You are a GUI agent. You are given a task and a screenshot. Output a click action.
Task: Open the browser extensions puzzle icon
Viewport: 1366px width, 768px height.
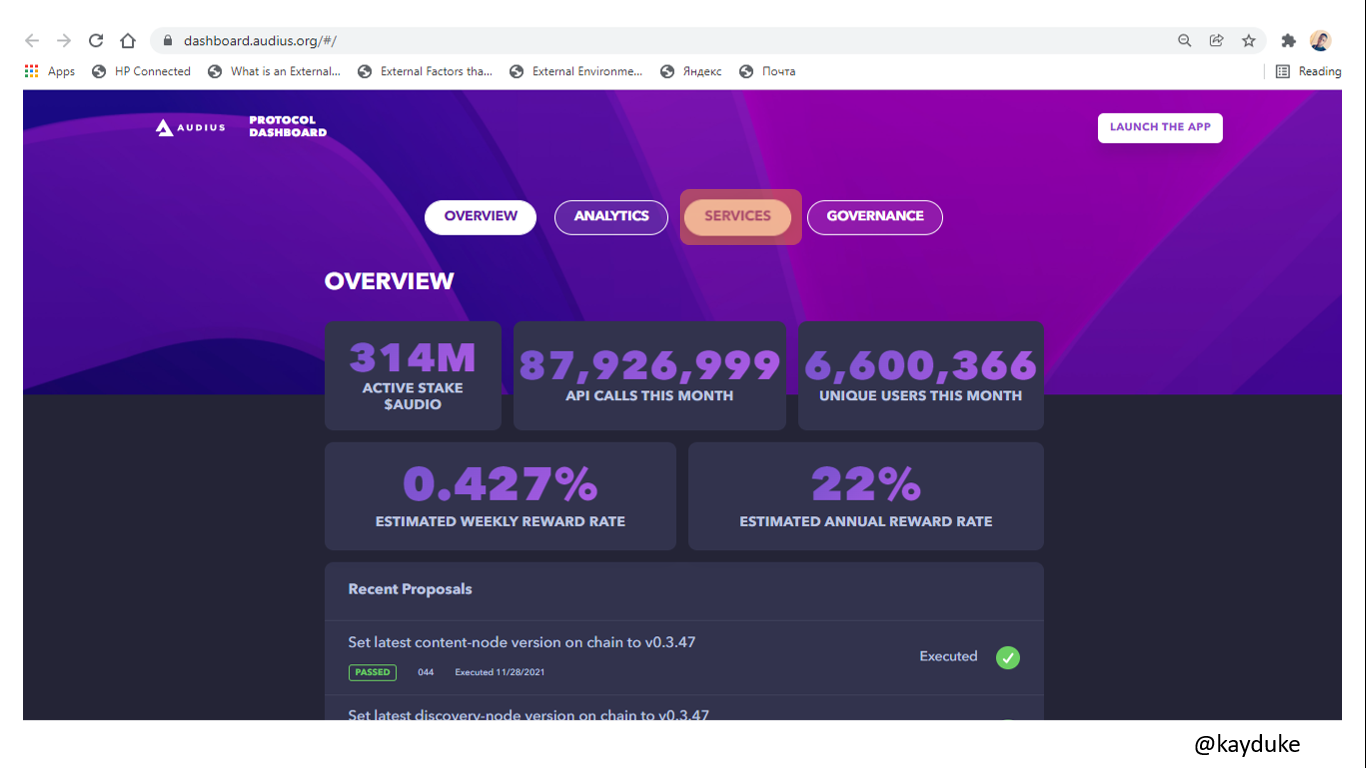pyautogui.click(x=1289, y=41)
